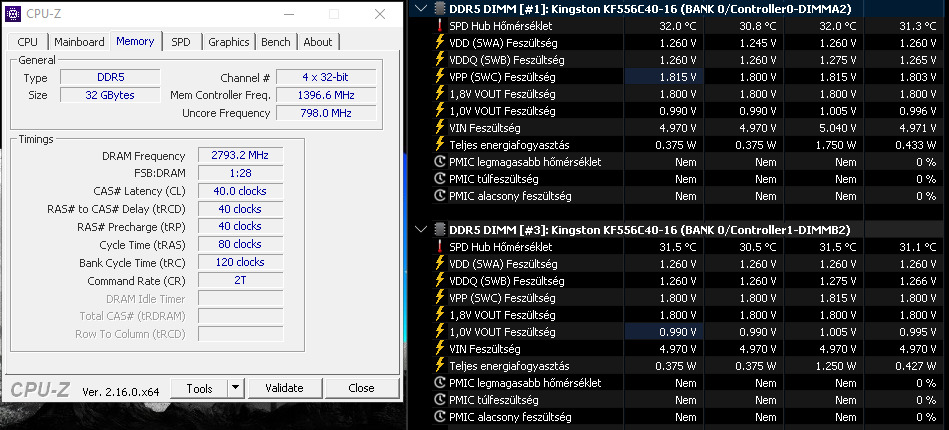Click clock icon of PMIC alacsony feszültség in DIMM #1
Screen dimensions: 949x430
click(440, 196)
